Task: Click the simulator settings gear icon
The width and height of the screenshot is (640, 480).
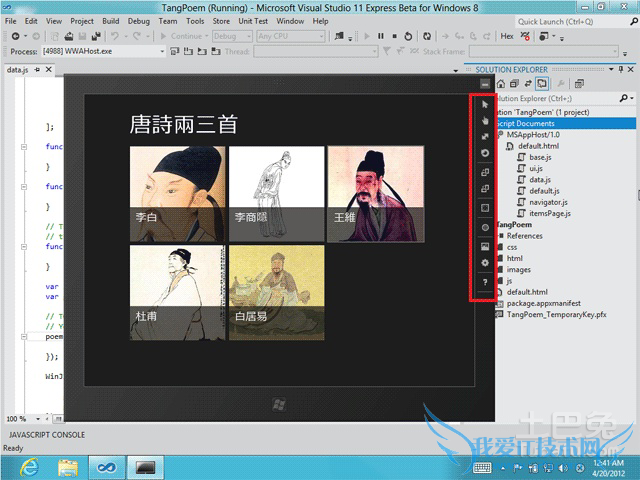Action: 485,263
